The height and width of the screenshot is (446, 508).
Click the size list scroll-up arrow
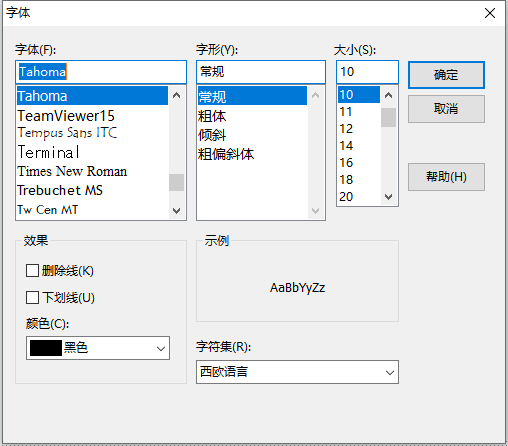tap(388, 95)
